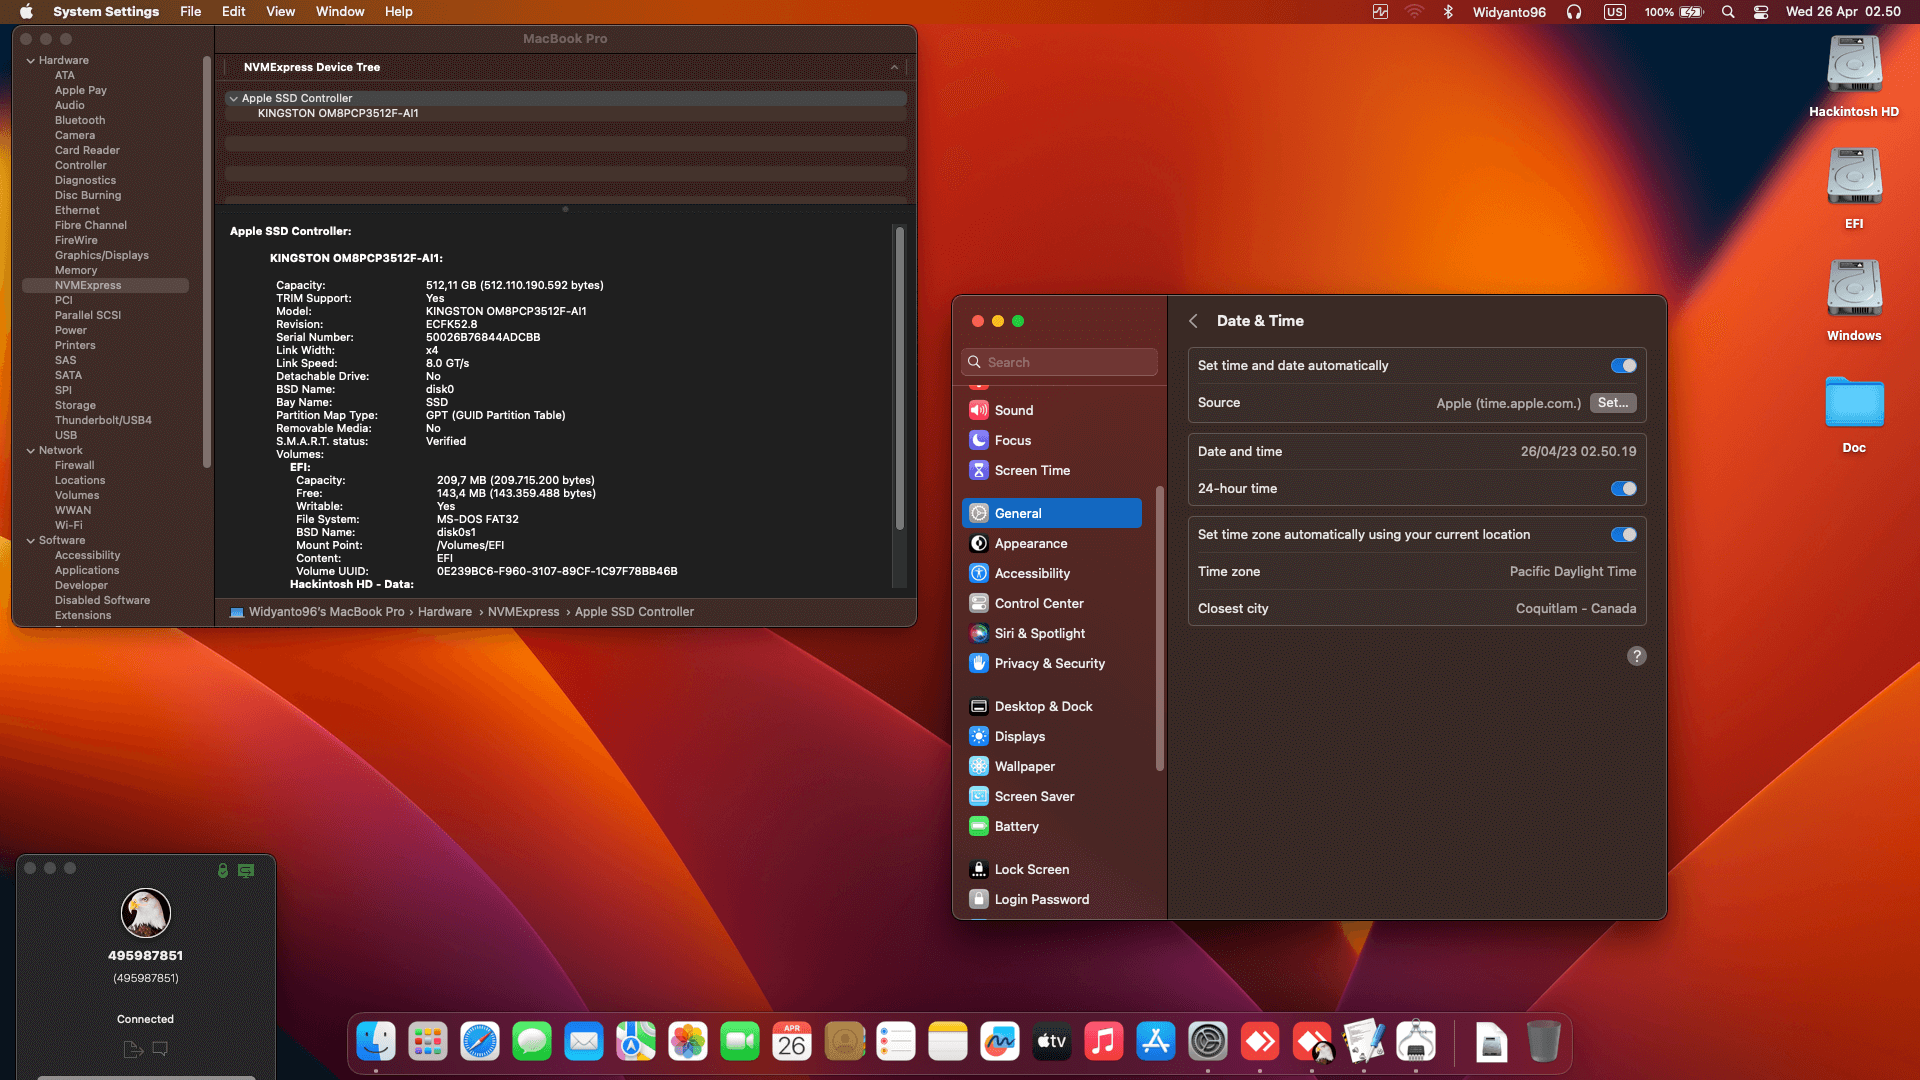Open Trash in the Dock
1920x1080 pixels.
(x=1544, y=1042)
